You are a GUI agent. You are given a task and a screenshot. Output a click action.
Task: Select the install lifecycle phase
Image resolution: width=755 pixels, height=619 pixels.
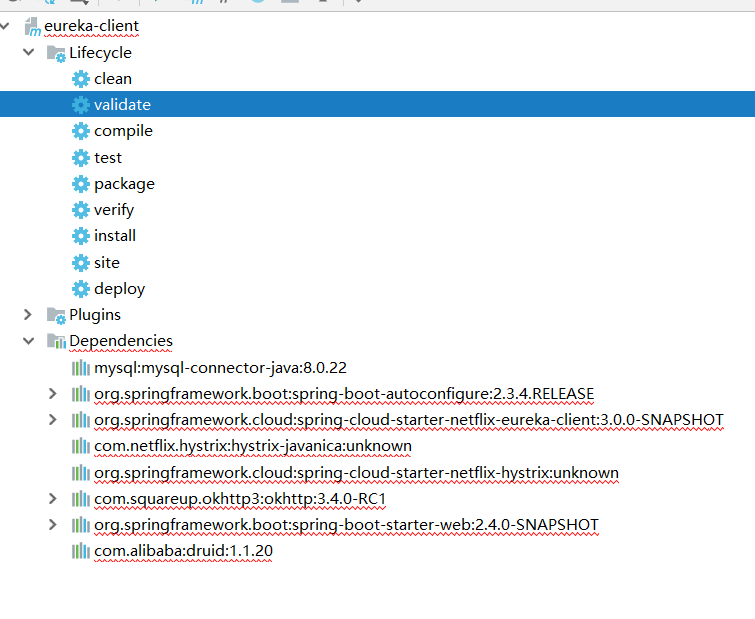[x=115, y=236]
